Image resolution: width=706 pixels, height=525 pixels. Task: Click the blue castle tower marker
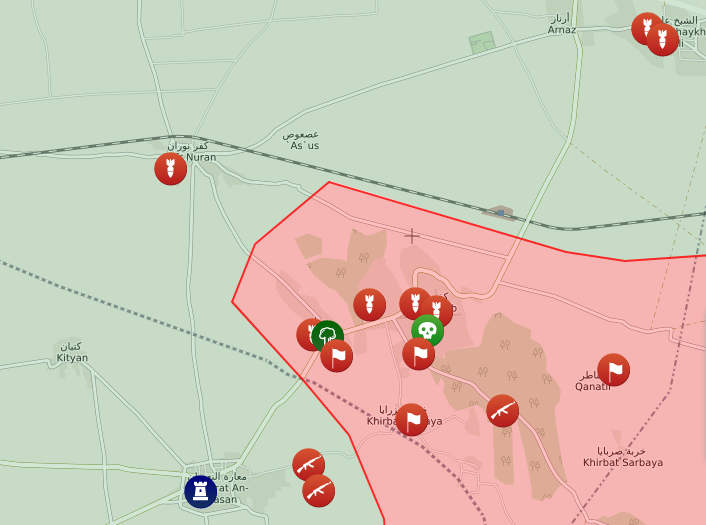pyautogui.click(x=201, y=492)
